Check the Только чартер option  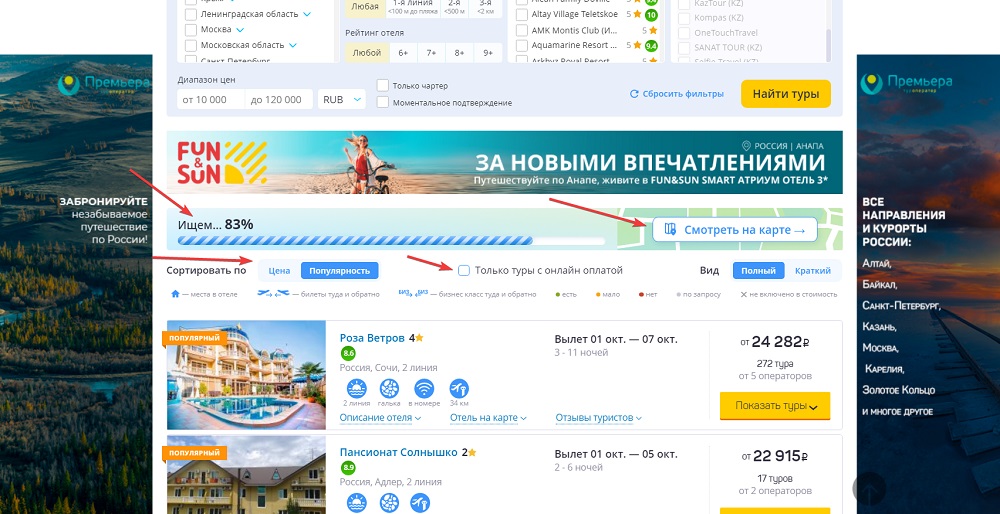(383, 85)
